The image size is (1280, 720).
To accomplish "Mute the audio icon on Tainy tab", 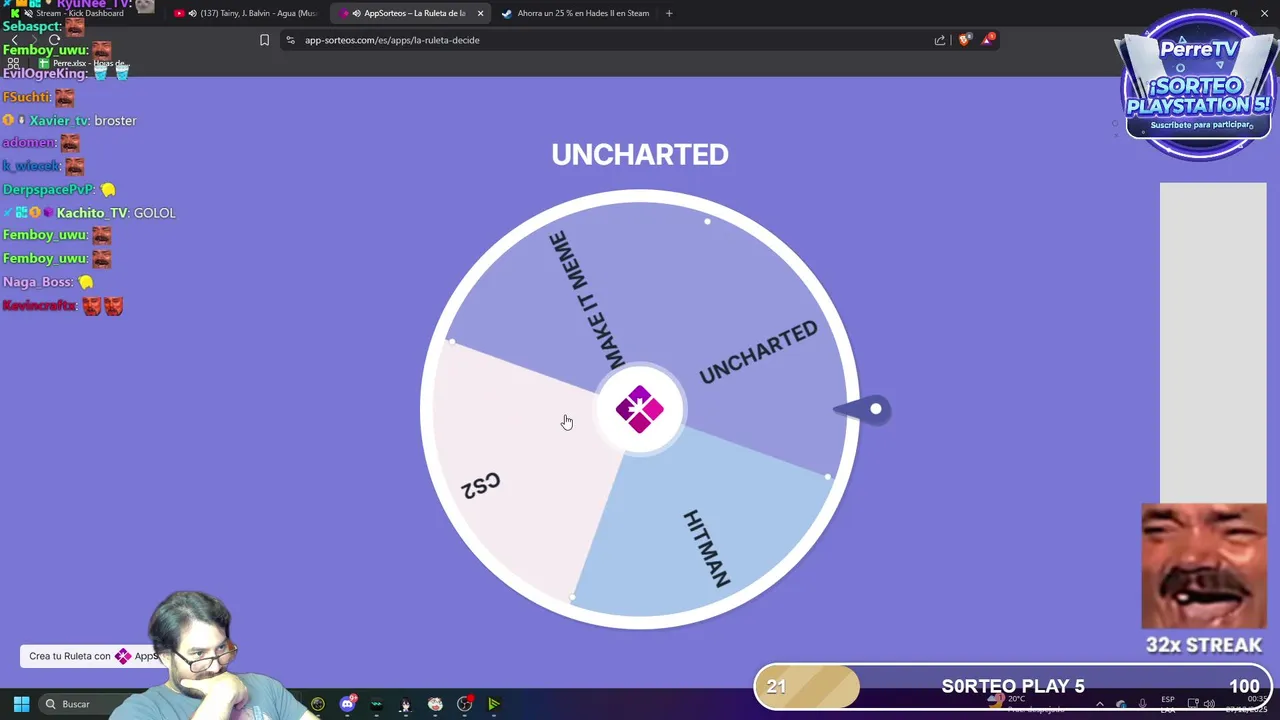I will (192, 13).
